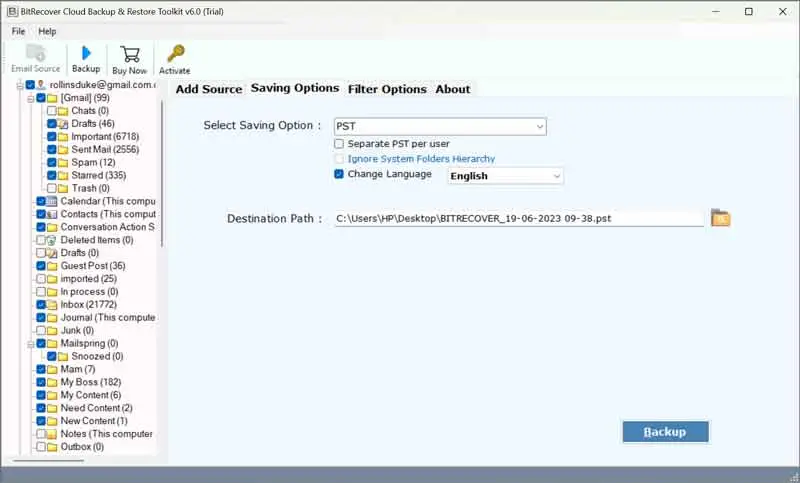Collapse the [Gmail] folder node
Viewport: 800px width, 483px height.
coord(31,98)
